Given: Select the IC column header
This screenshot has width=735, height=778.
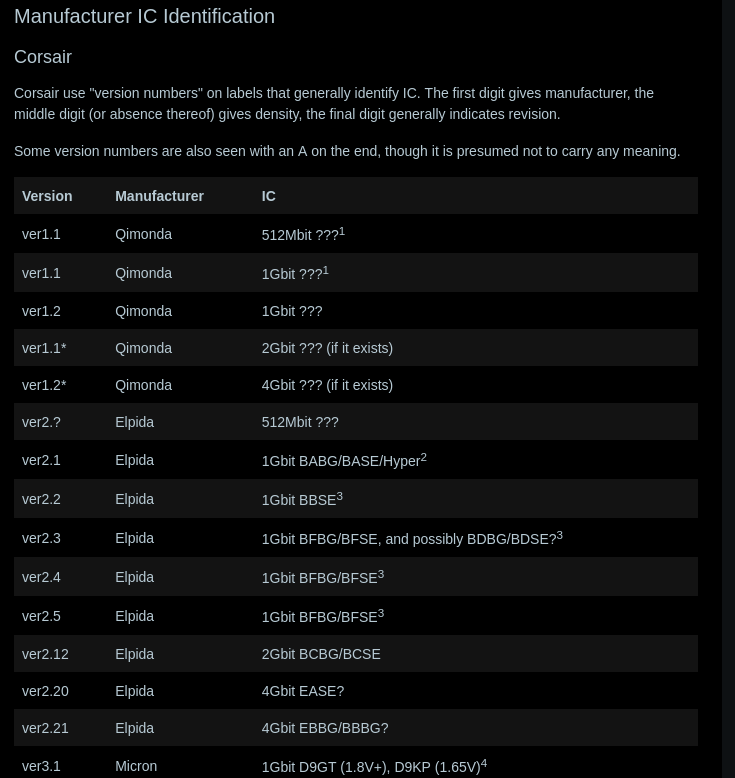Looking at the screenshot, I should tap(268, 196).
